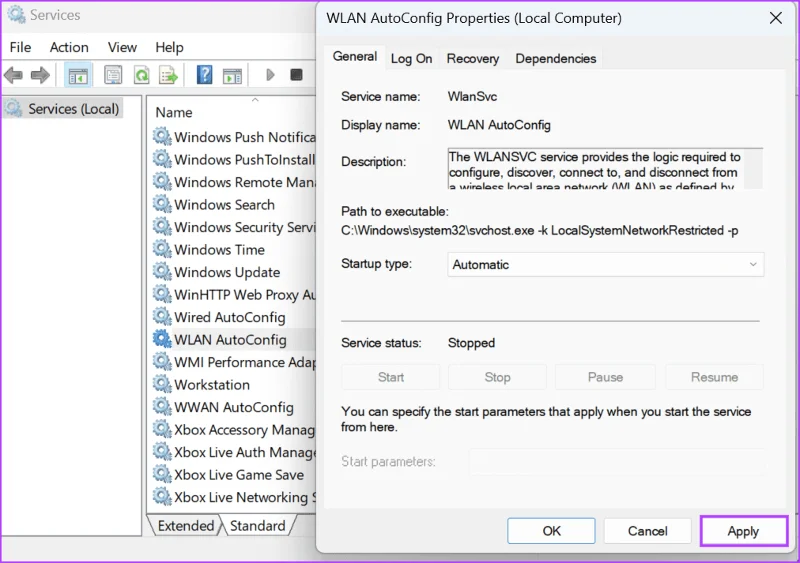
Task: Switch to the Log On tab
Action: click(x=411, y=59)
